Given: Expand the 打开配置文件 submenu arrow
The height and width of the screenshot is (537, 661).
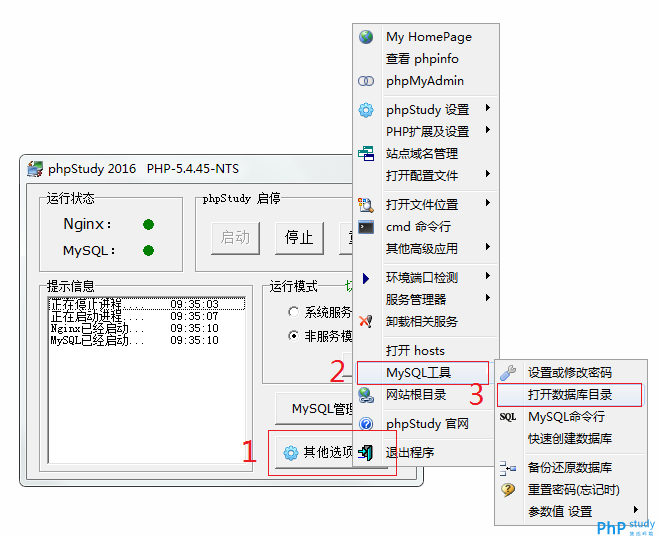Looking at the screenshot, I should 488,173.
